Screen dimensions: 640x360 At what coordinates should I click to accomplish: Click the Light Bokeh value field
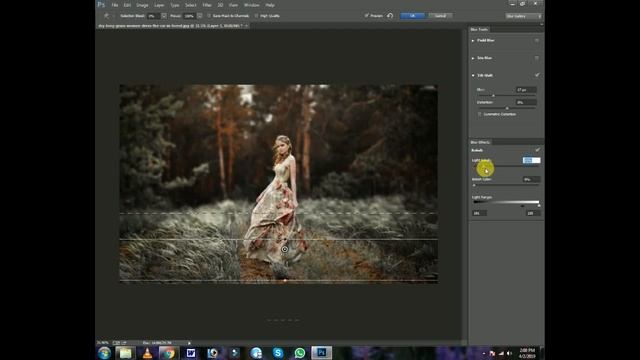(x=531, y=160)
